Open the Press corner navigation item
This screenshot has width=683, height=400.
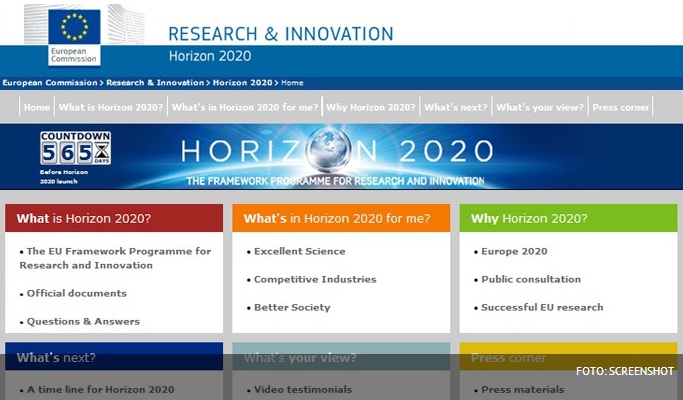click(x=620, y=107)
